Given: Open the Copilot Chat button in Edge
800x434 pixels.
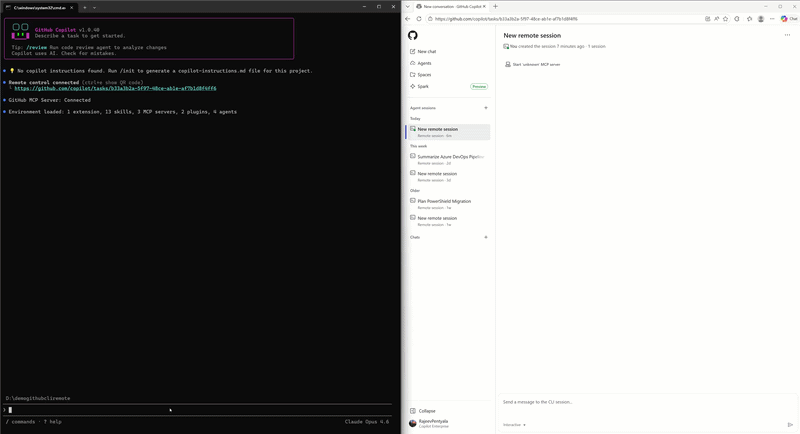Looking at the screenshot, I should pyautogui.click(x=789, y=19).
